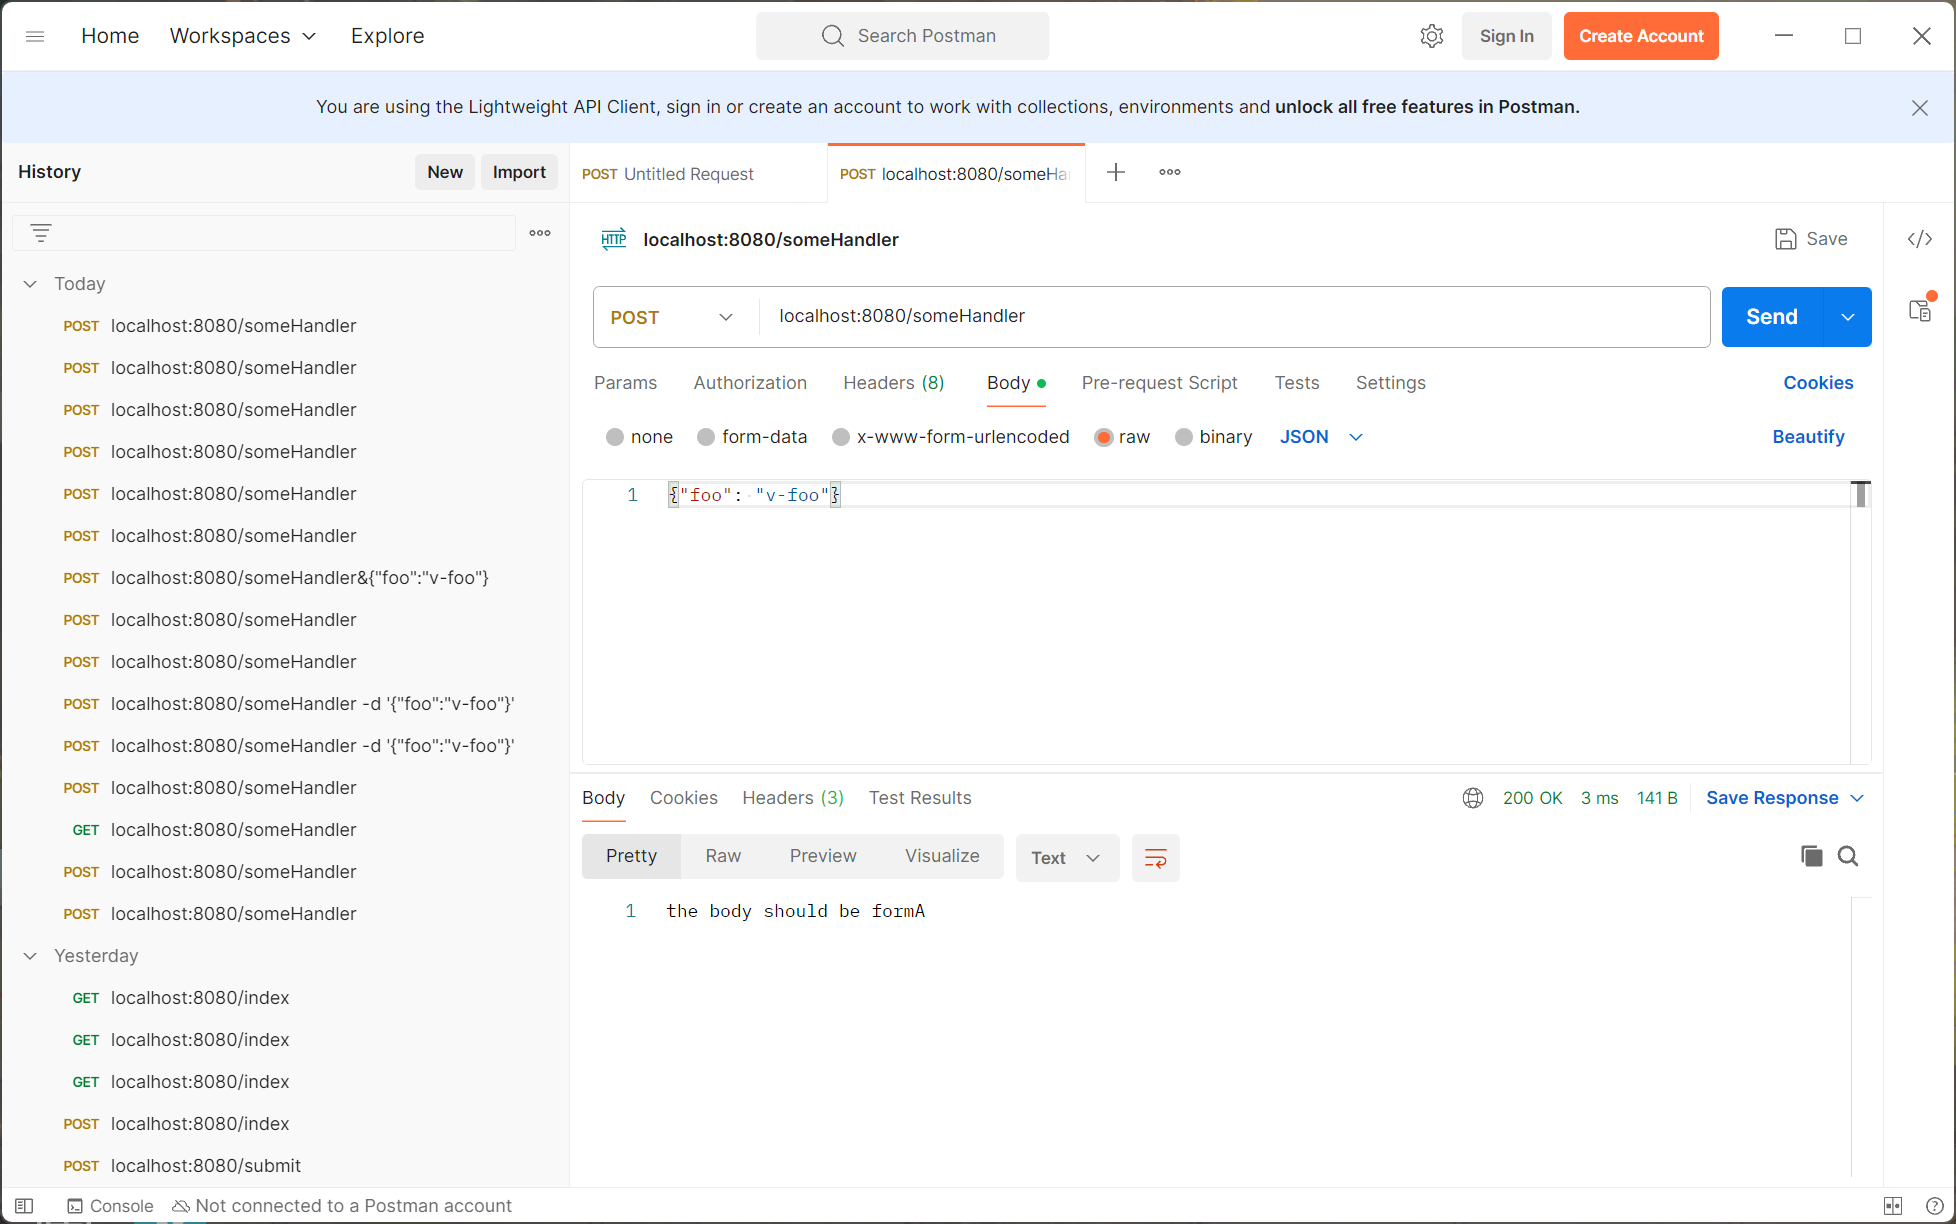Image resolution: width=1956 pixels, height=1224 pixels.
Task: Open the request info documentation icon
Action: coord(1920,311)
